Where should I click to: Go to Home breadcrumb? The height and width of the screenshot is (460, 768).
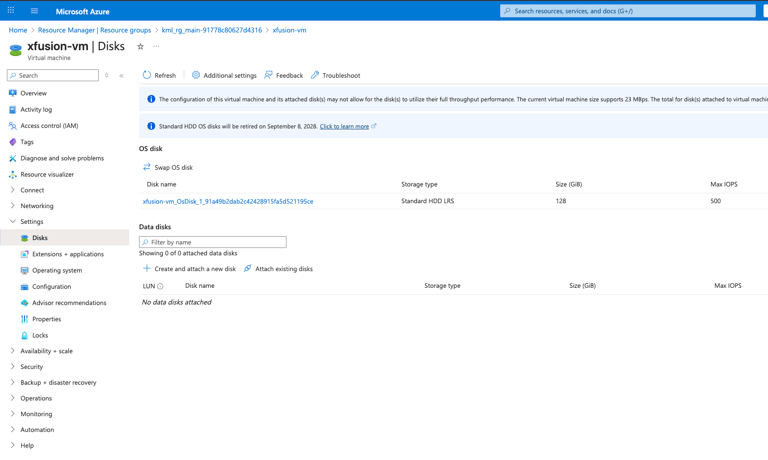(x=18, y=30)
